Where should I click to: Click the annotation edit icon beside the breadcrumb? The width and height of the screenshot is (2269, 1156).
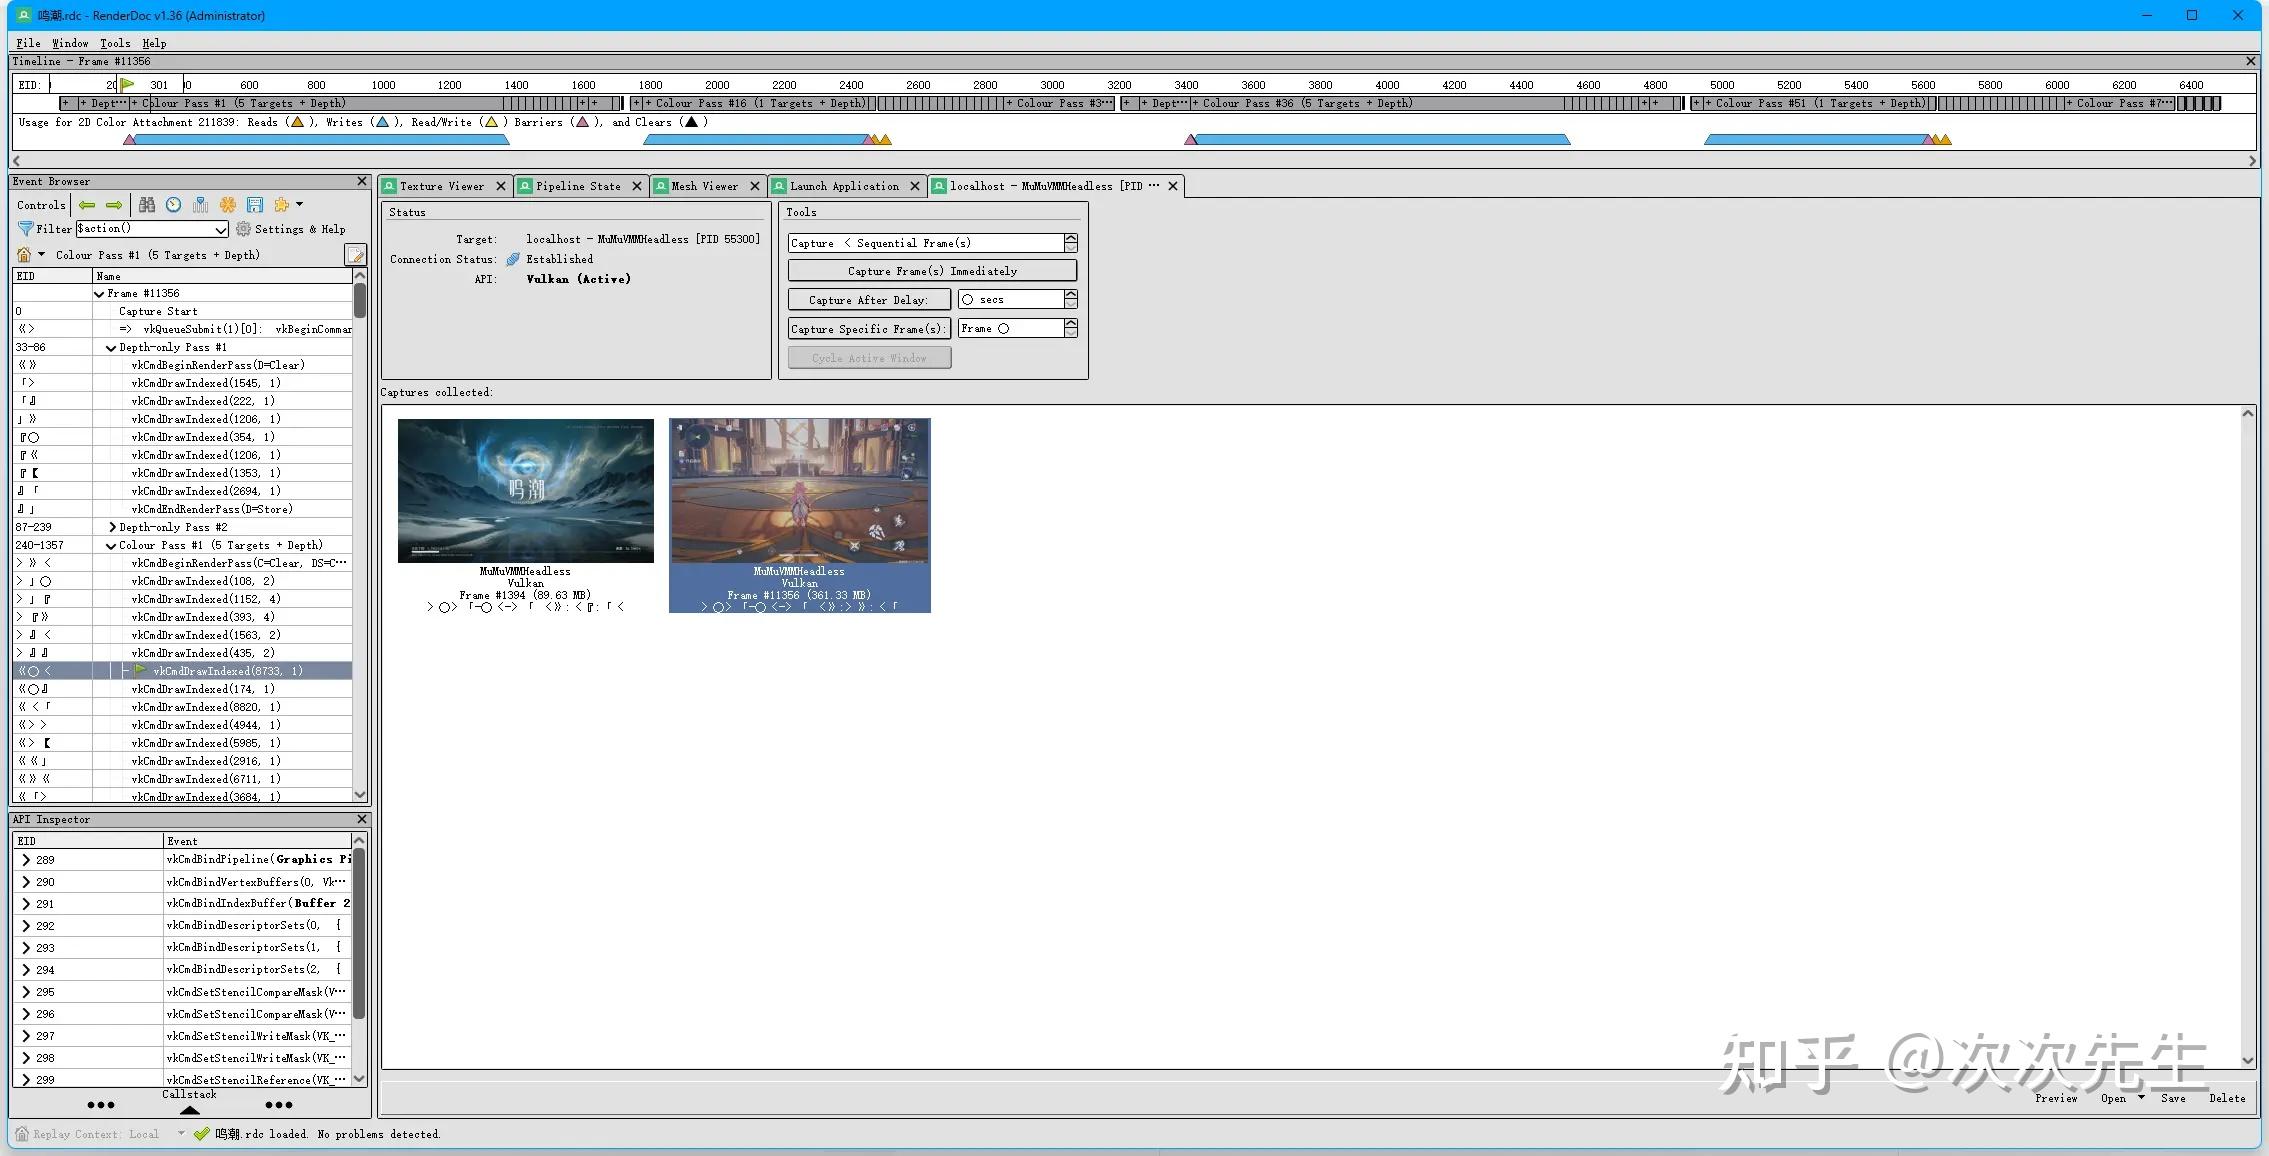coord(355,255)
